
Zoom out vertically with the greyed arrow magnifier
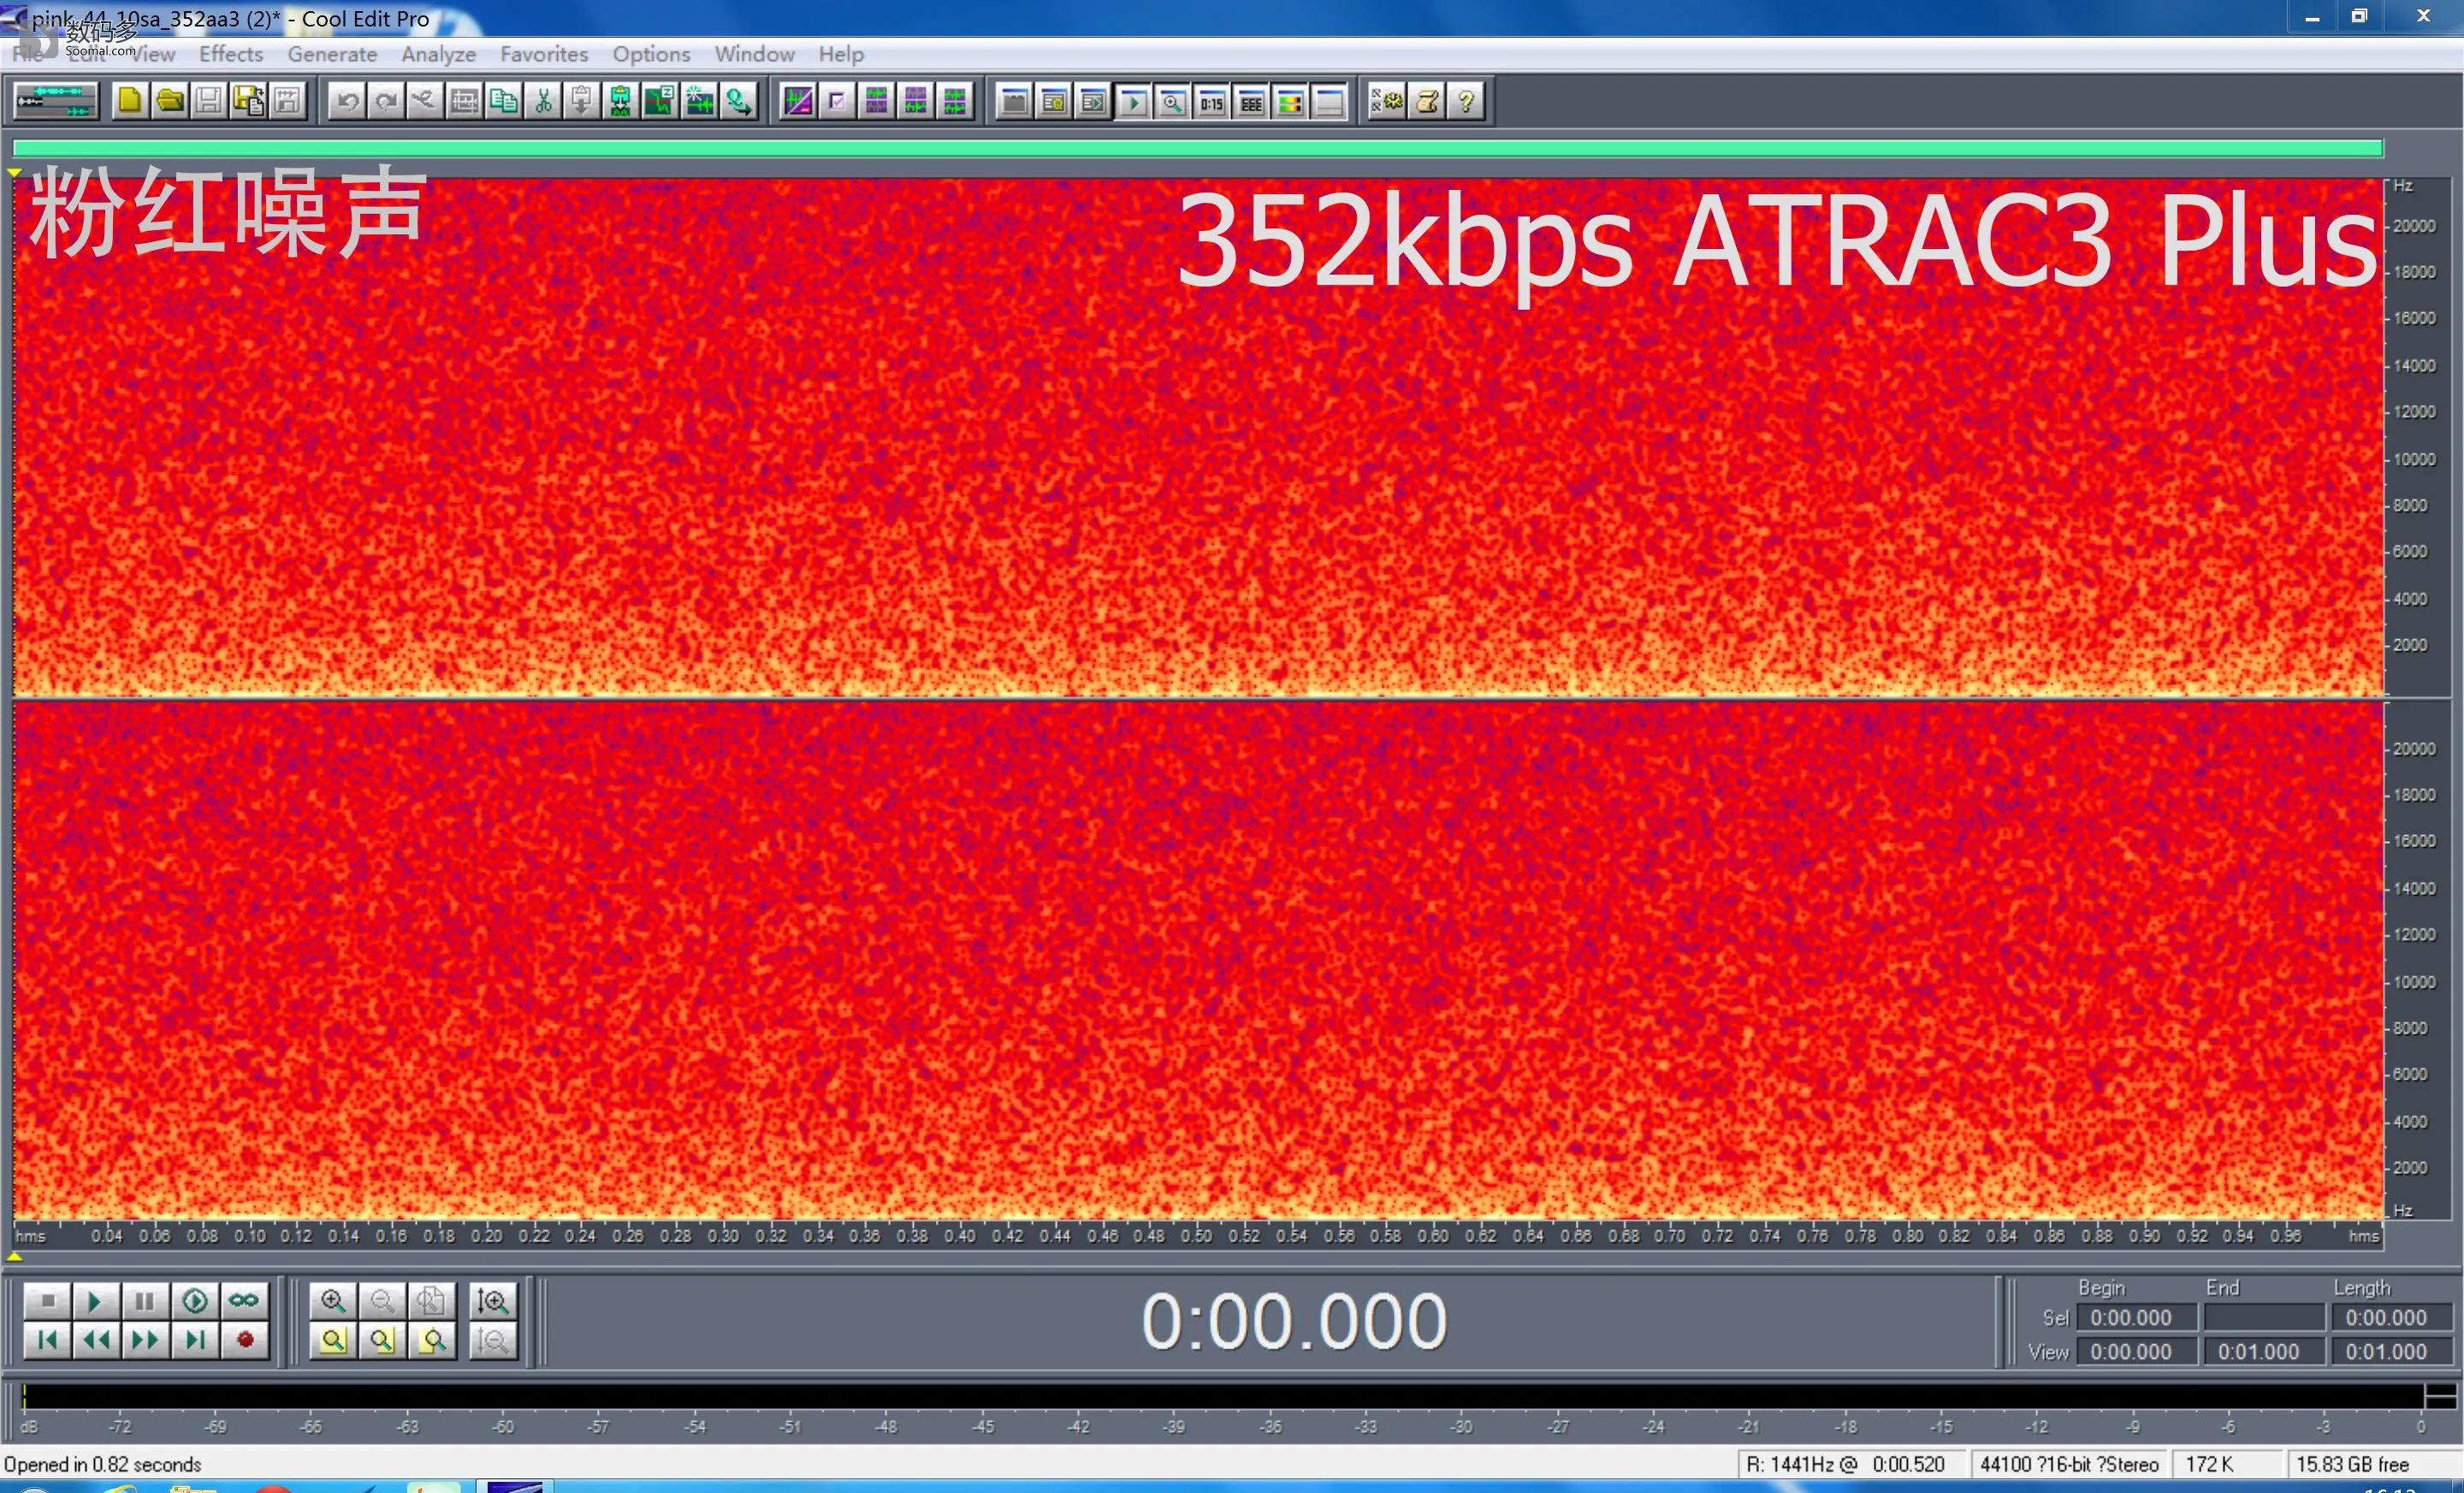492,1340
